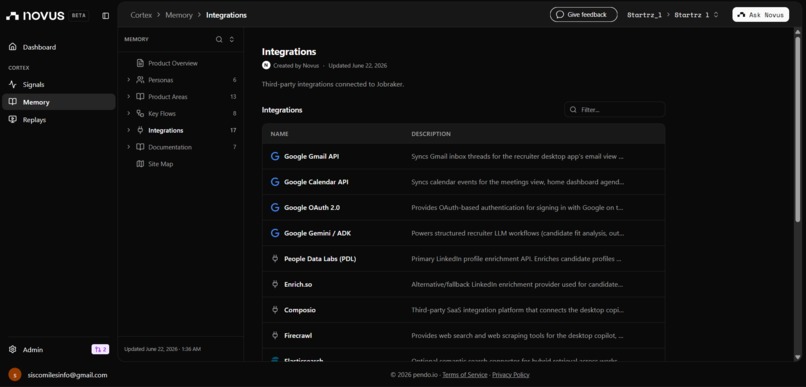Click the DESCRIPTION column header
The width and height of the screenshot is (806, 387).
click(x=431, y=134)
